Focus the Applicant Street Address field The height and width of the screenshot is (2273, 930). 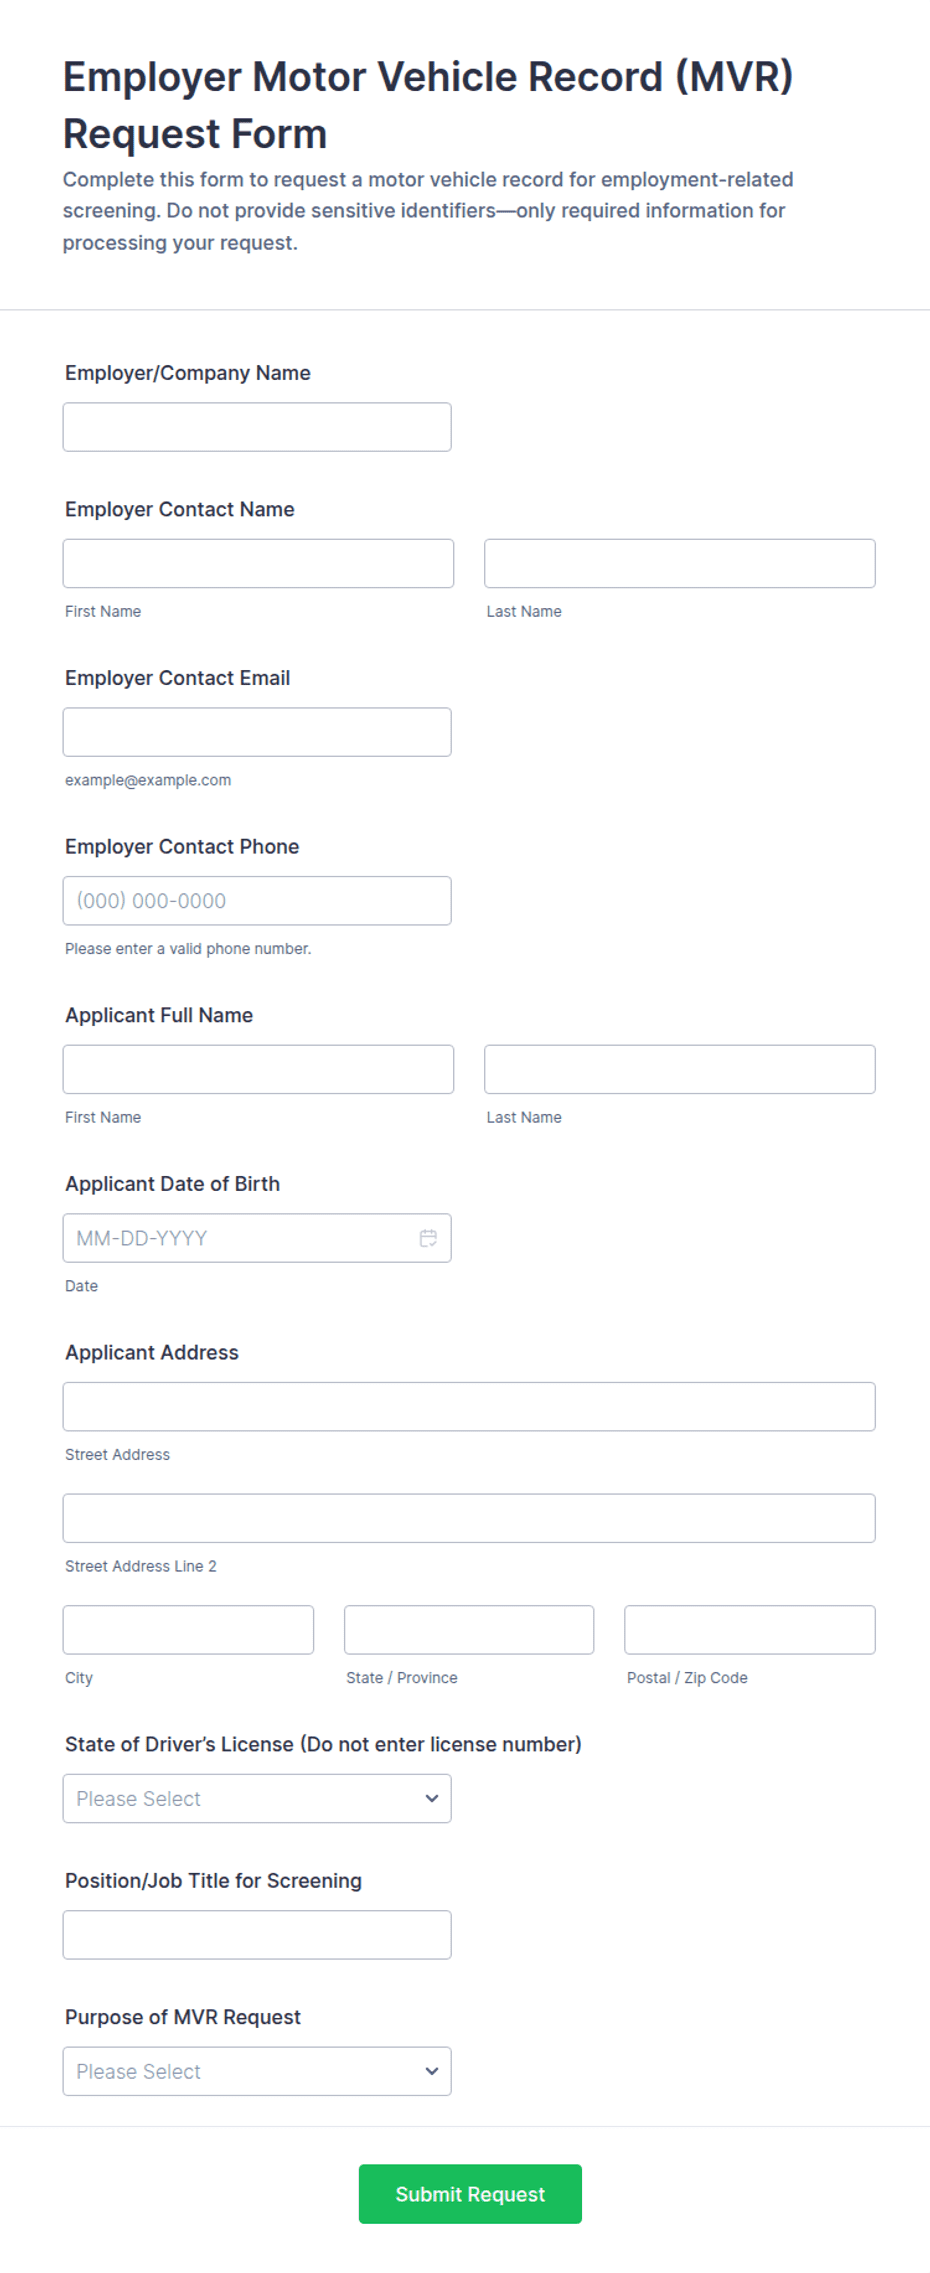[x=469, y=1406]
